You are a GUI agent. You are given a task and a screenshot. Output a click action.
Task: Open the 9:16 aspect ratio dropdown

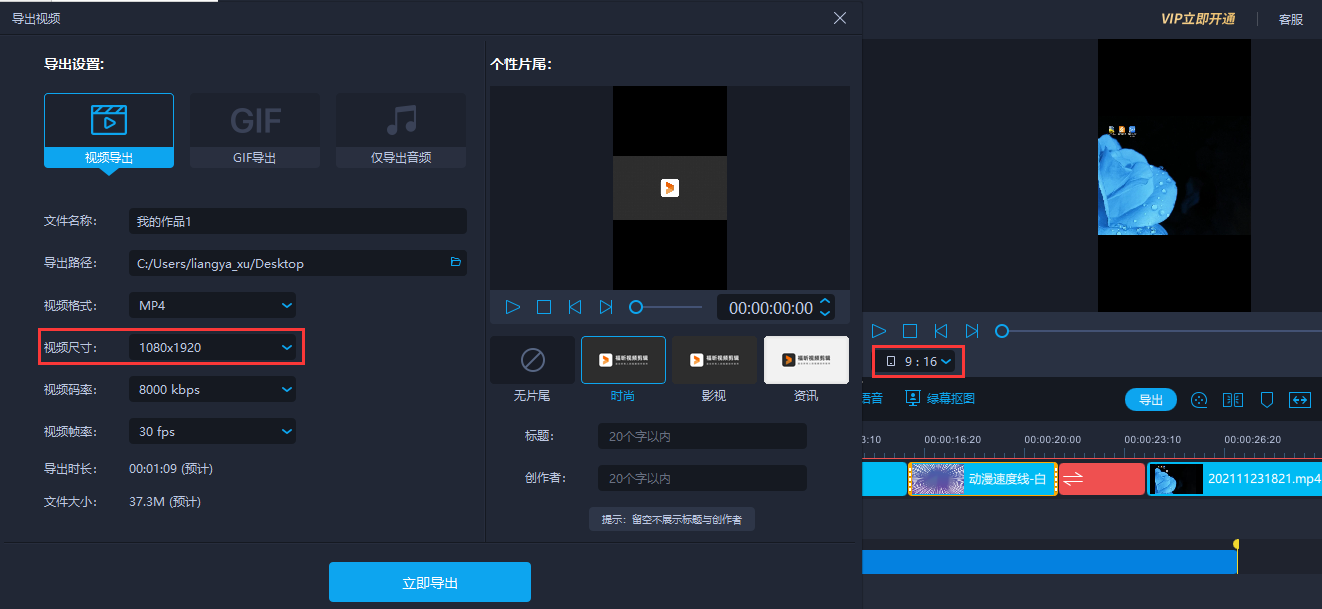[918, 361]
